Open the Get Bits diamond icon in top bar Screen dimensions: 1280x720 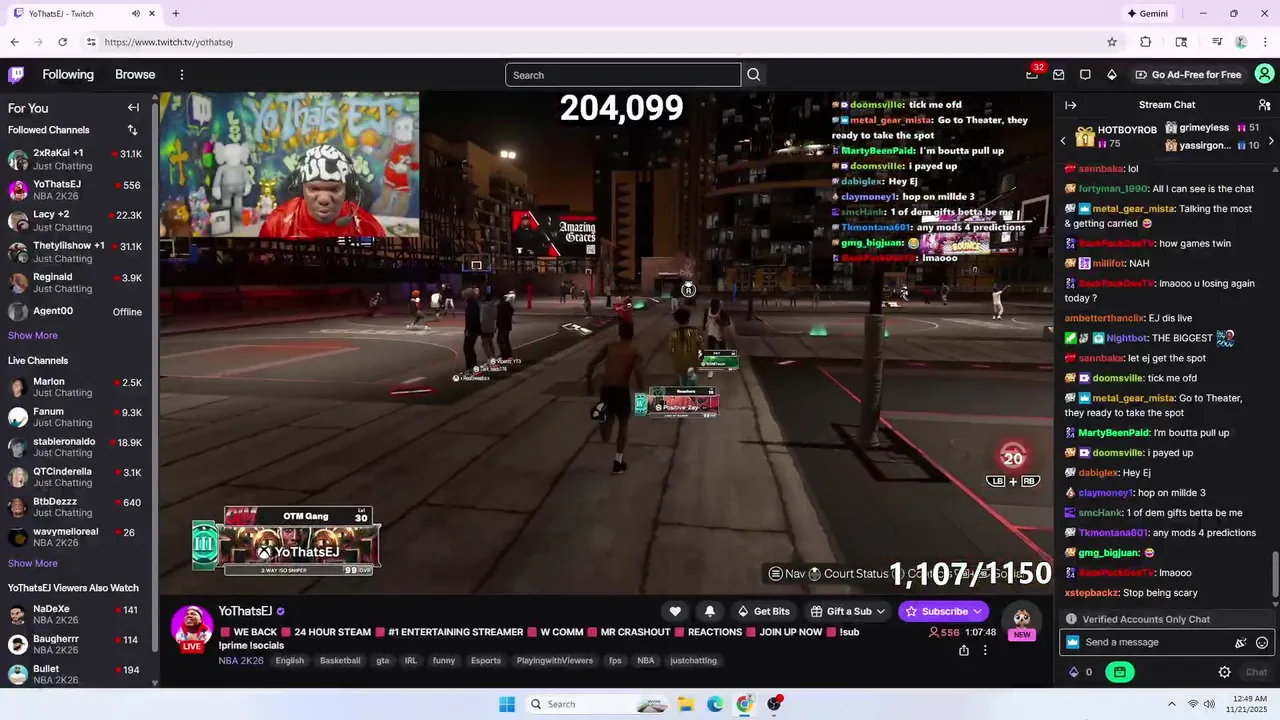pyautogui.click(x=1112, y=75)
